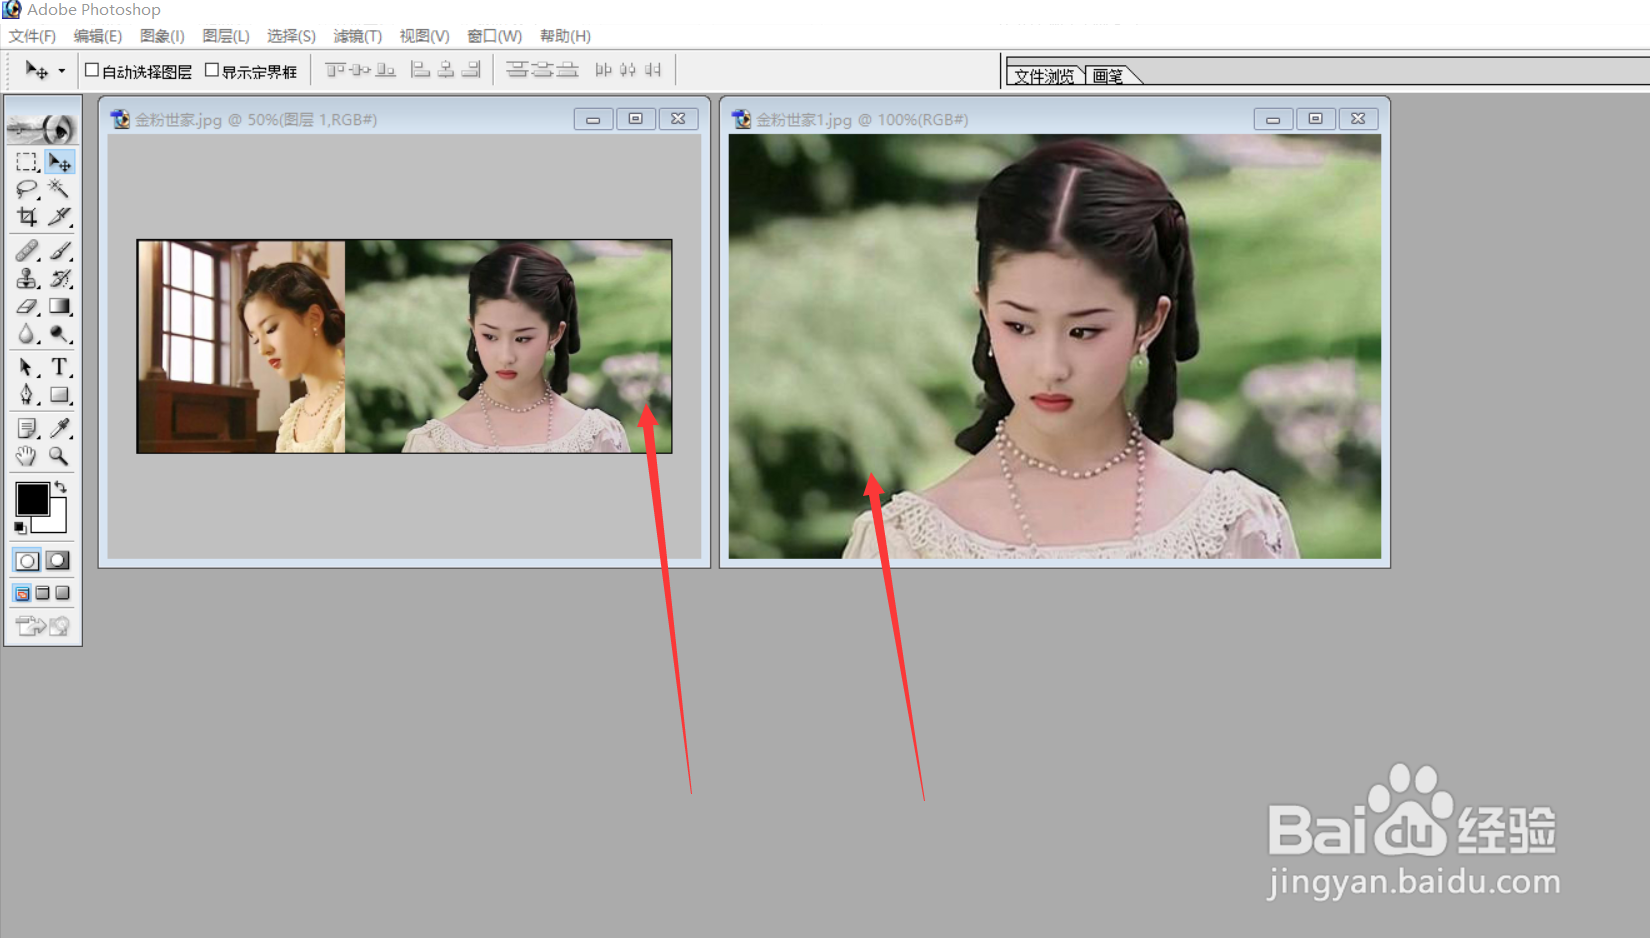Select the Gradient tool
This screenshot has height=938, width=1650.
tap(59, 306)
